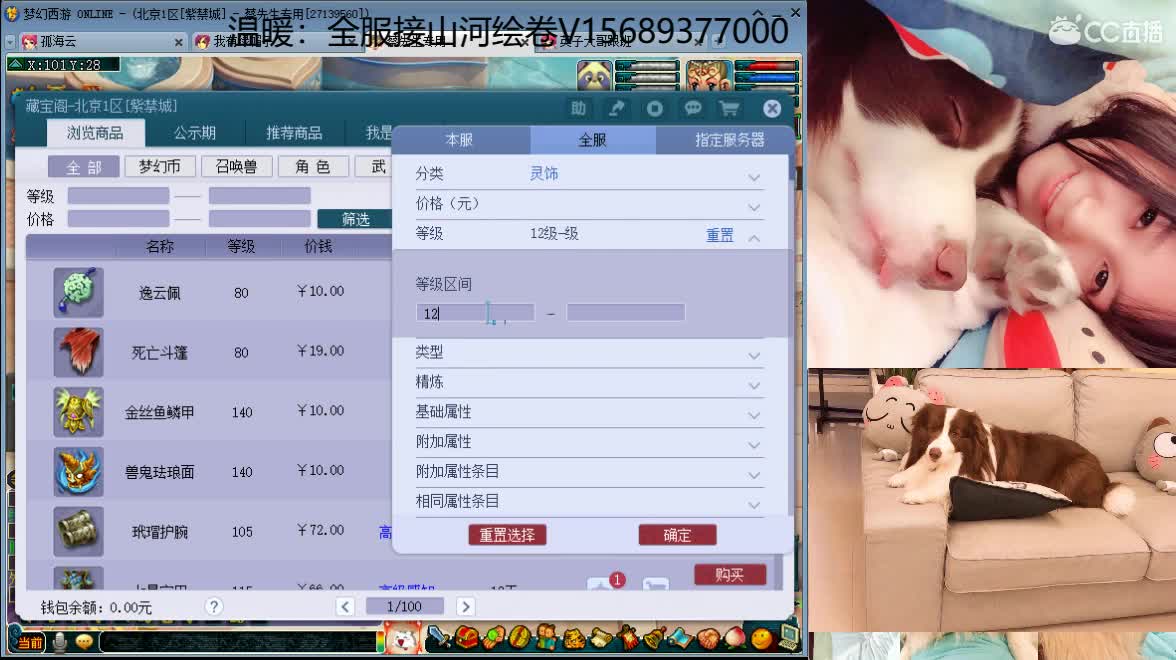Screen dimensions: 1176x660
Task: Select the 梦幻币 category filter
Action: pyautogui.click(x=160, y=166)
